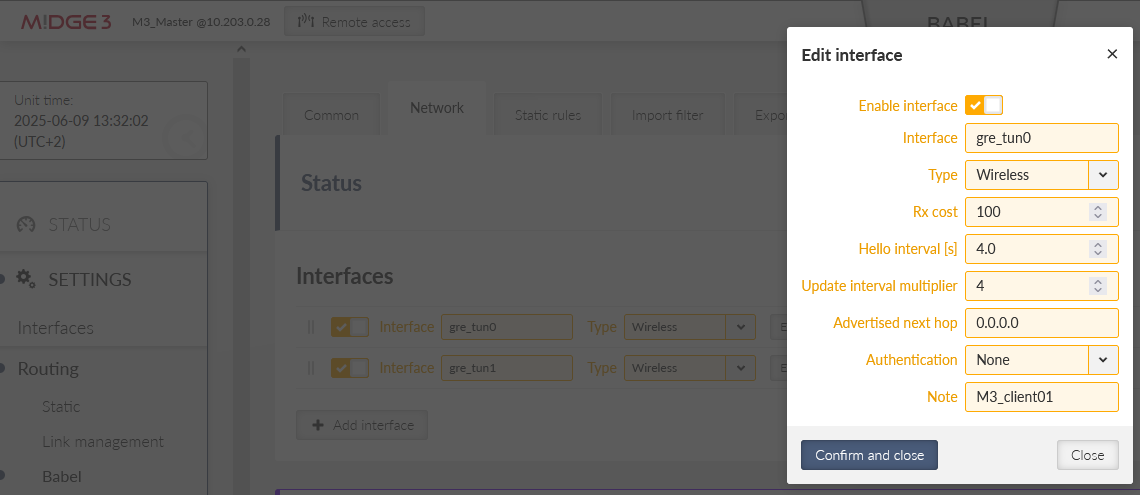Click the Settings gears icon in sidebar
Image resolution: width=1140 pixels, height=495 pixels.
(26, 278)
